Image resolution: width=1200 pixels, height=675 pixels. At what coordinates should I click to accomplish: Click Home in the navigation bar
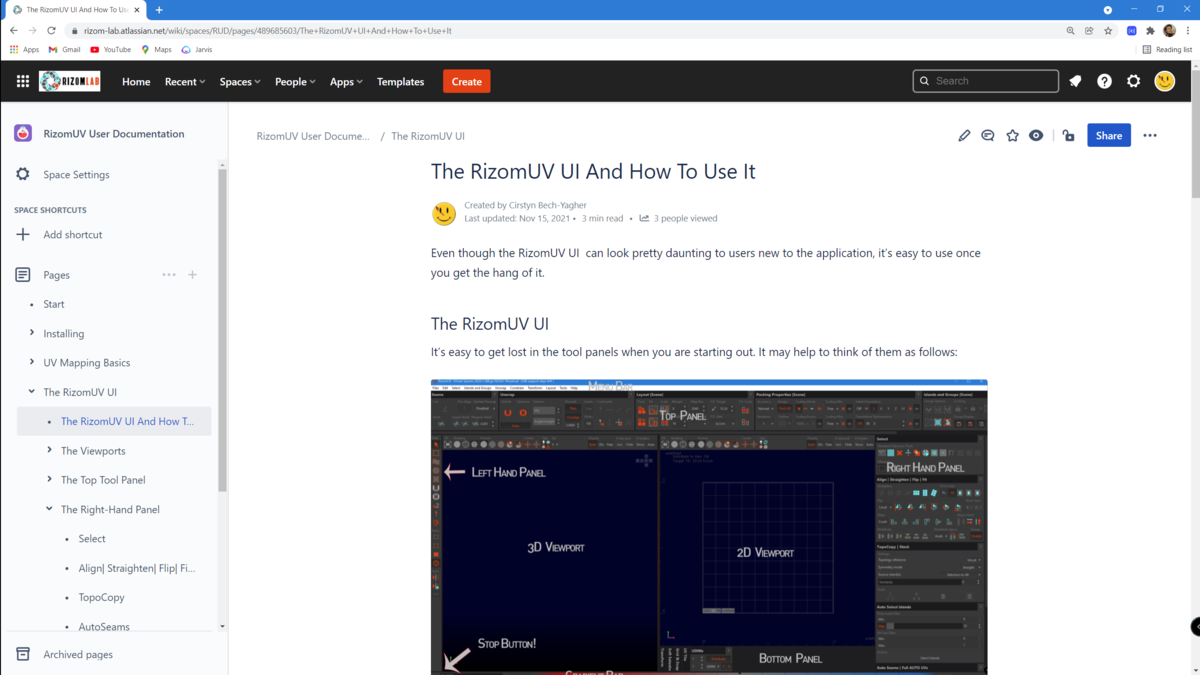pyautogui.click(x=135, y=81)
